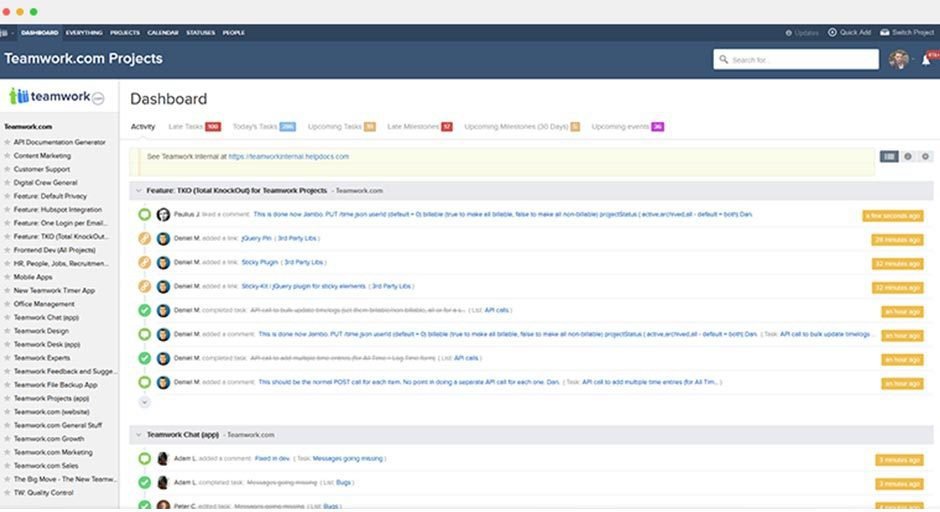
Task: Click the round icon beside list view
Action: (x=908, y=156)
